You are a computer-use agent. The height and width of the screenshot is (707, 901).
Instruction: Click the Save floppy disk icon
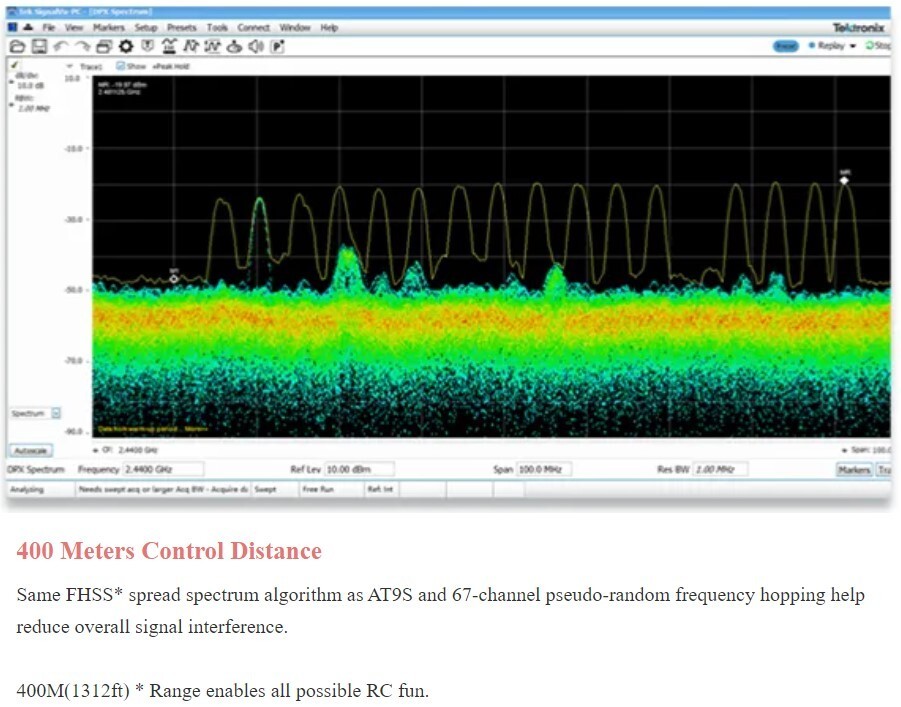click(x=39, y=46)
